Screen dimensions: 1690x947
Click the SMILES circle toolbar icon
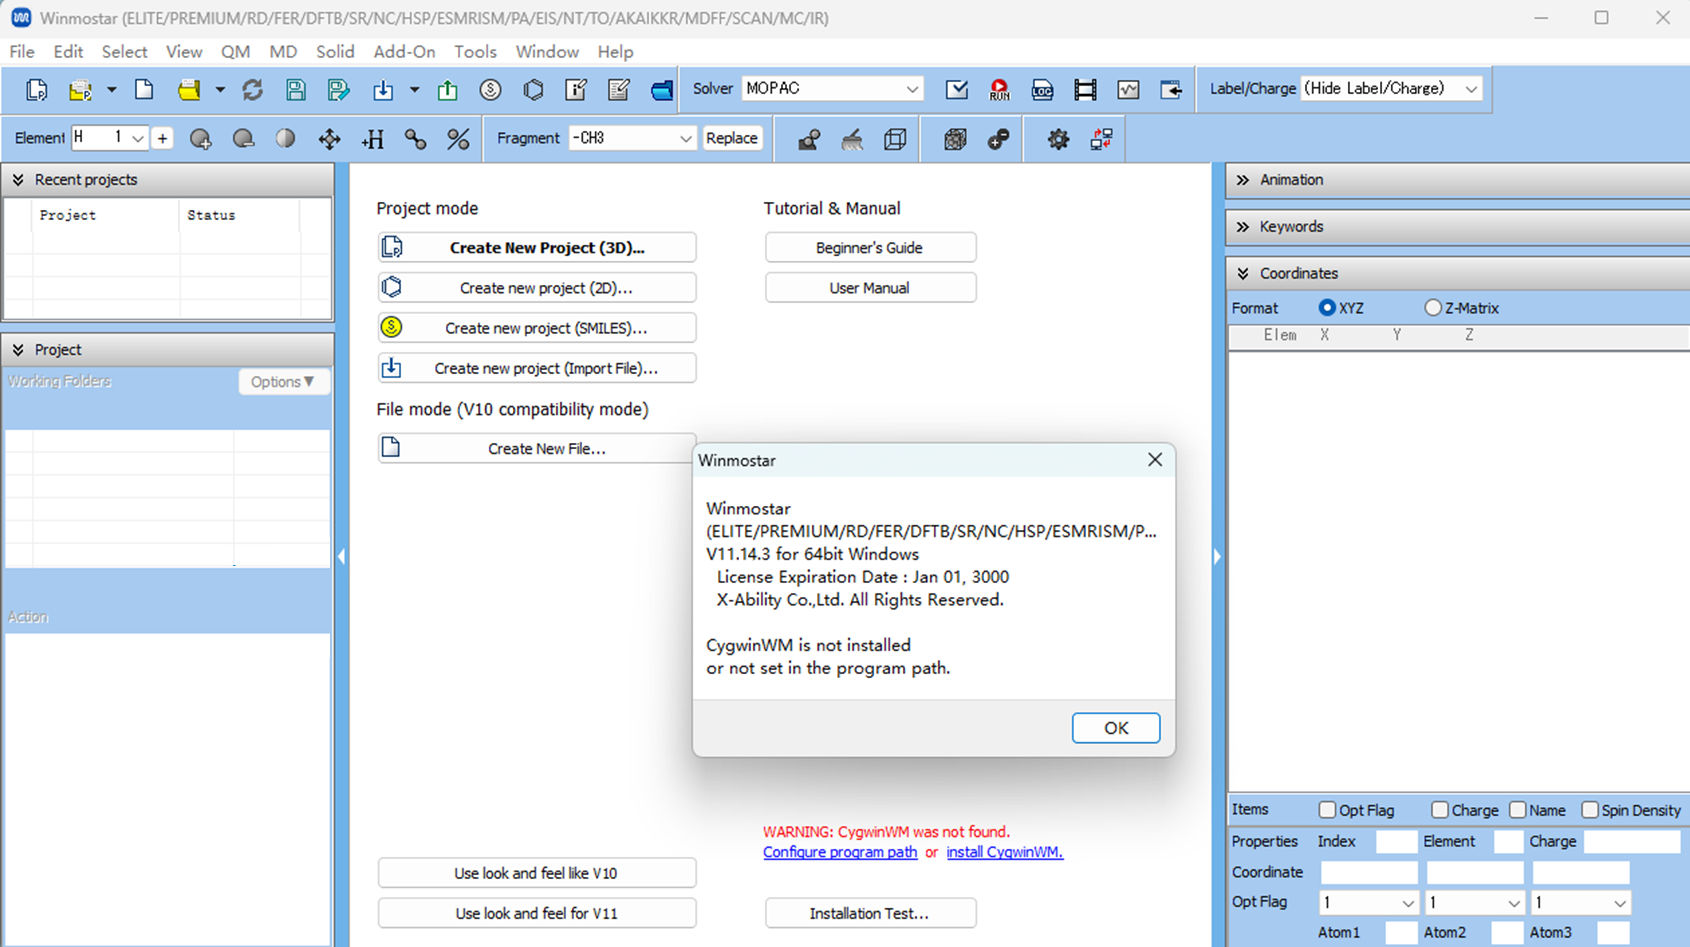[x=490, y=90]
